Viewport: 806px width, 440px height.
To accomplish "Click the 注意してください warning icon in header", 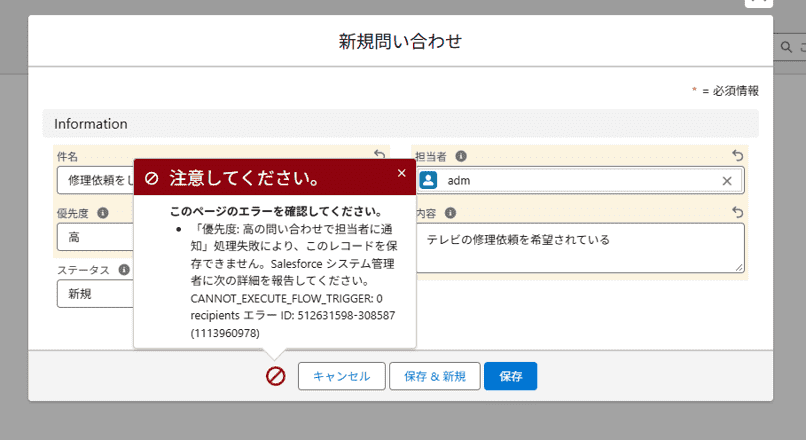I will pyautogui.click(x=151, y=178).
